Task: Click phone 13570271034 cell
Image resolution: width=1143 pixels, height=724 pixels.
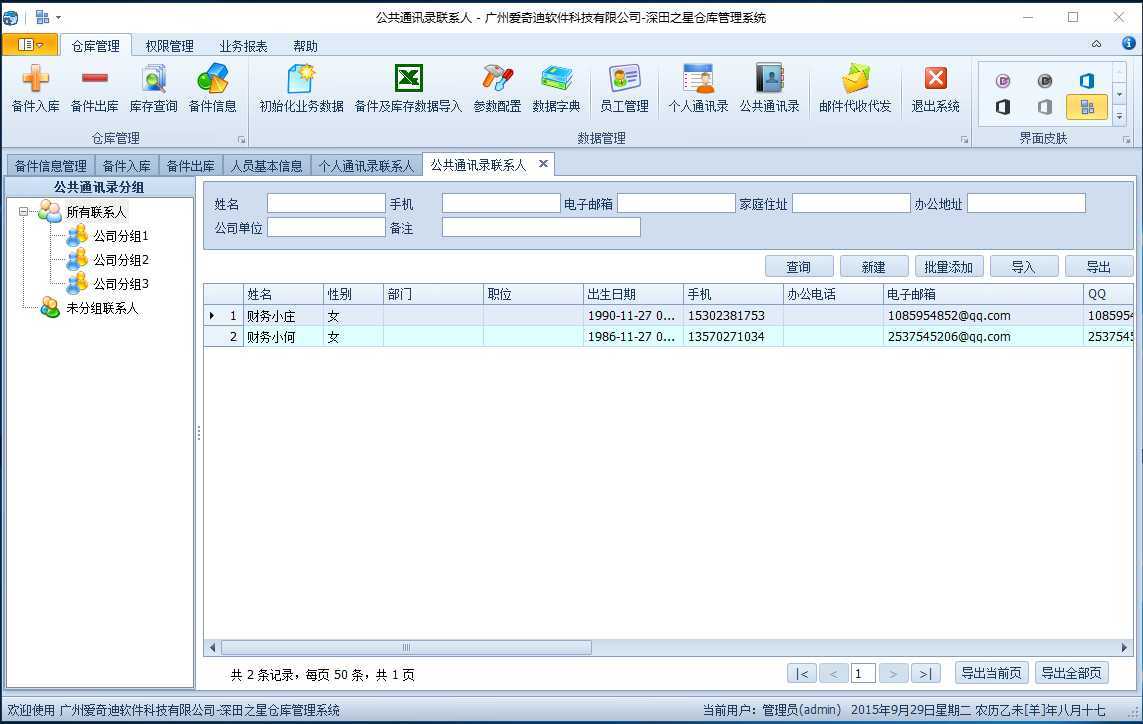Action: click(x=733, y=337)
